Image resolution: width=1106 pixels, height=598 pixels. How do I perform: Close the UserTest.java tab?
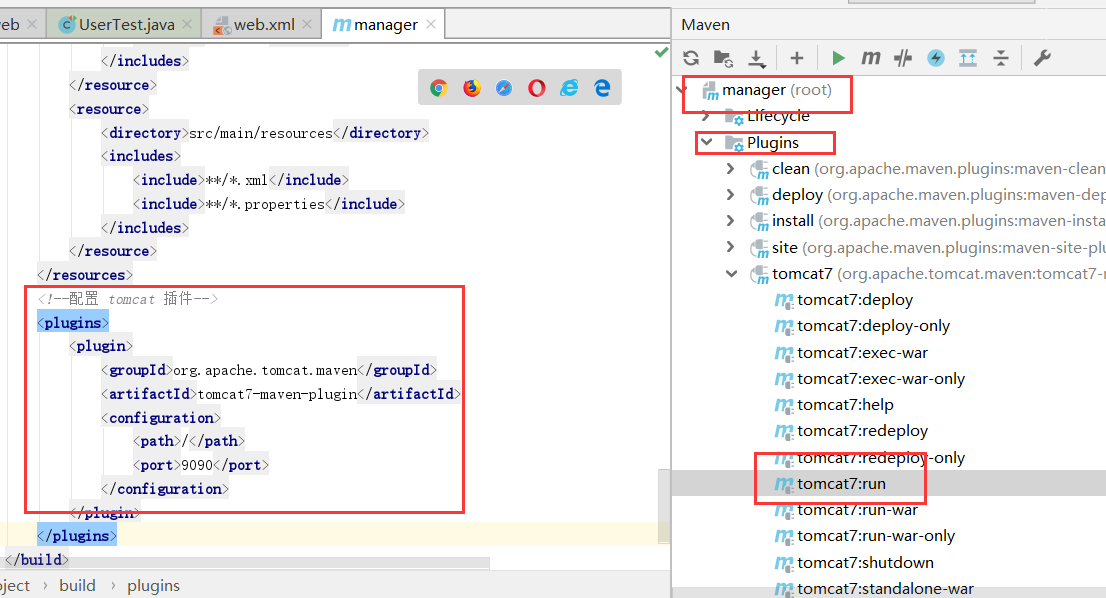pyautogui.click(x=187, y=24)
